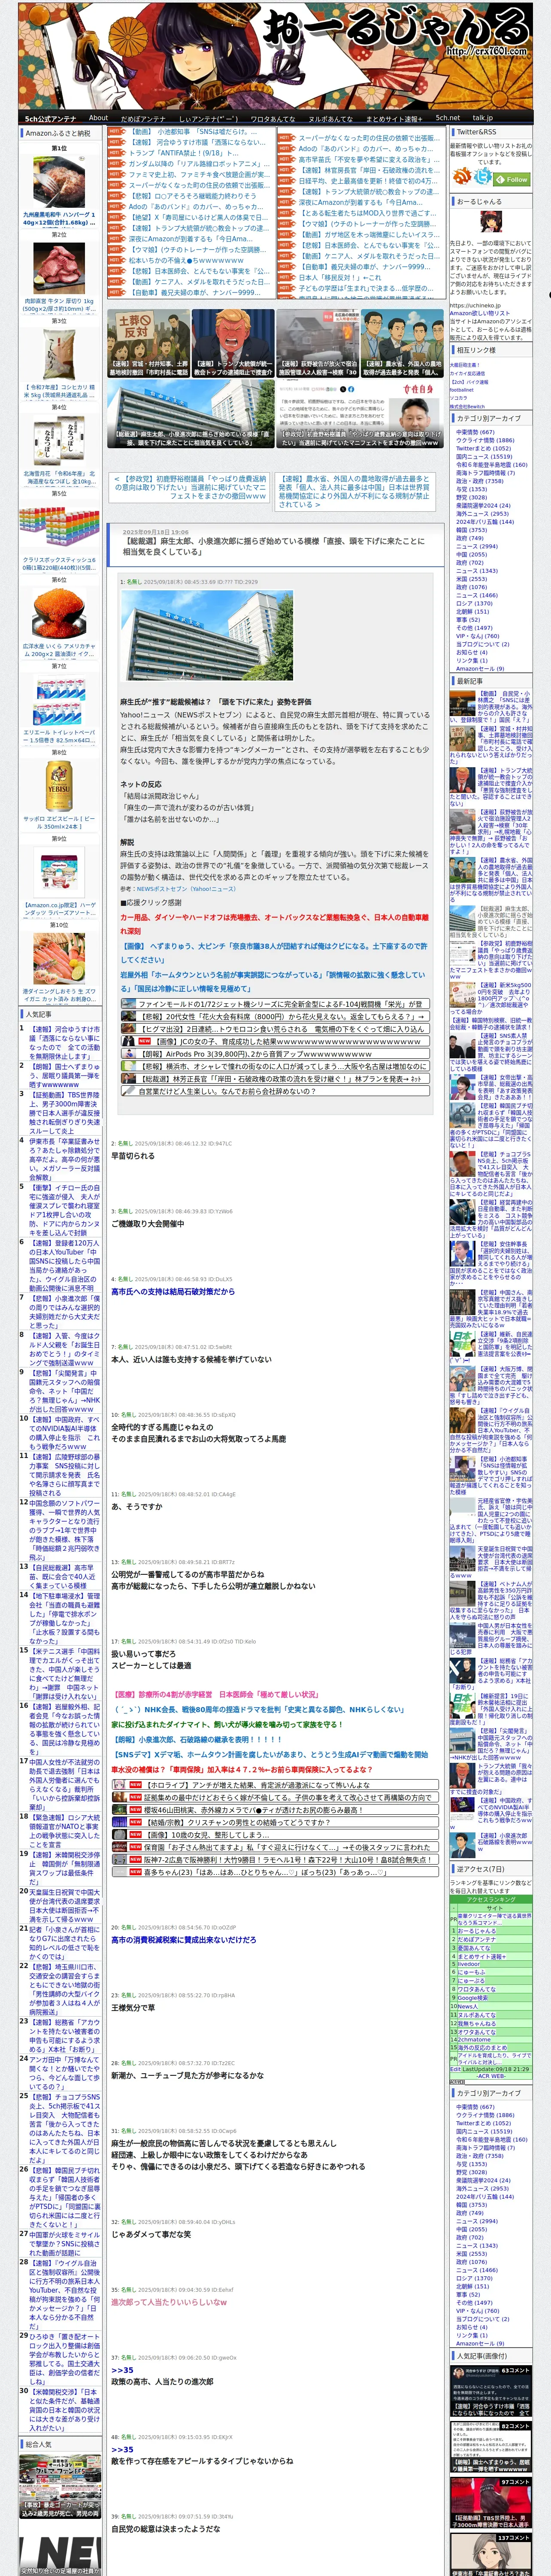Viewport: 551px width, 2576px height.
Task: Open the ヌルポあんてな navigation link
Action: [x=330, y=118]
